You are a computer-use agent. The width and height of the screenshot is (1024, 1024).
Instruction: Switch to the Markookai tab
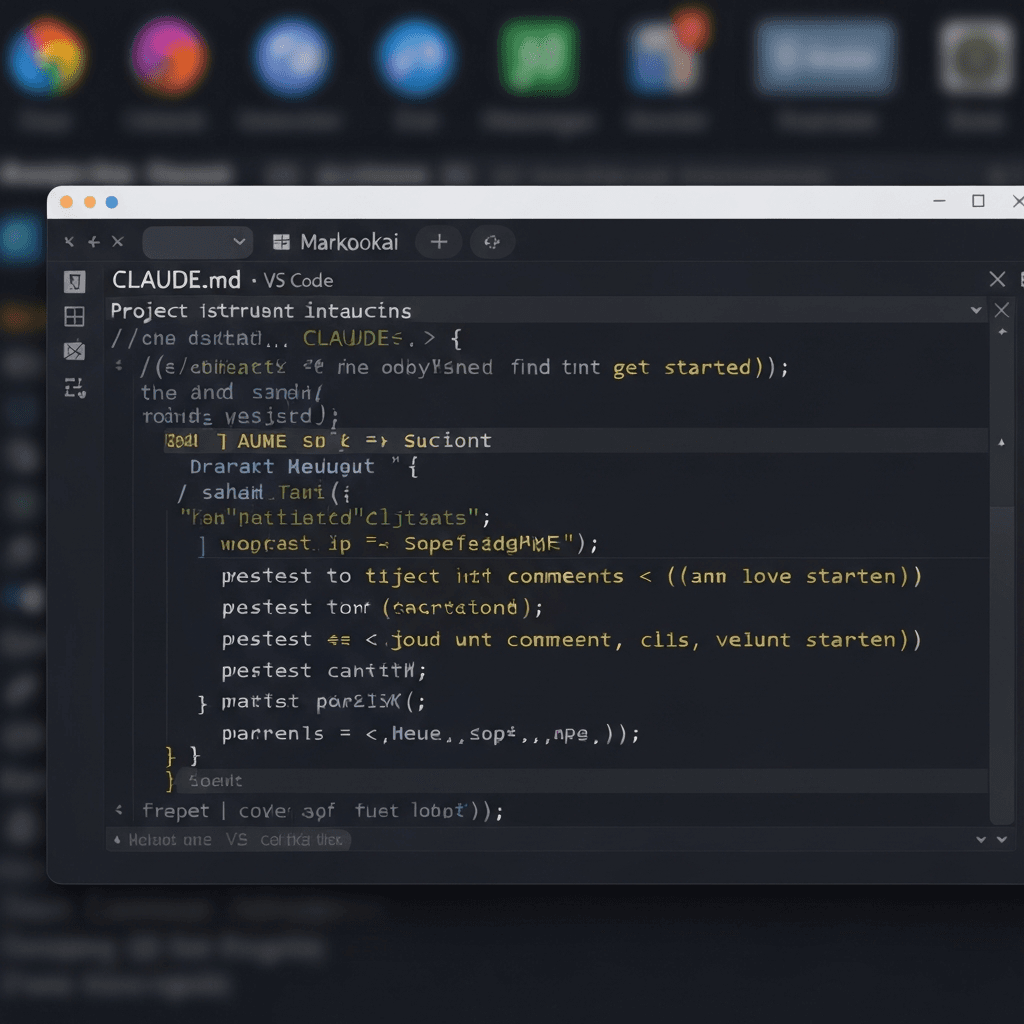349,242
